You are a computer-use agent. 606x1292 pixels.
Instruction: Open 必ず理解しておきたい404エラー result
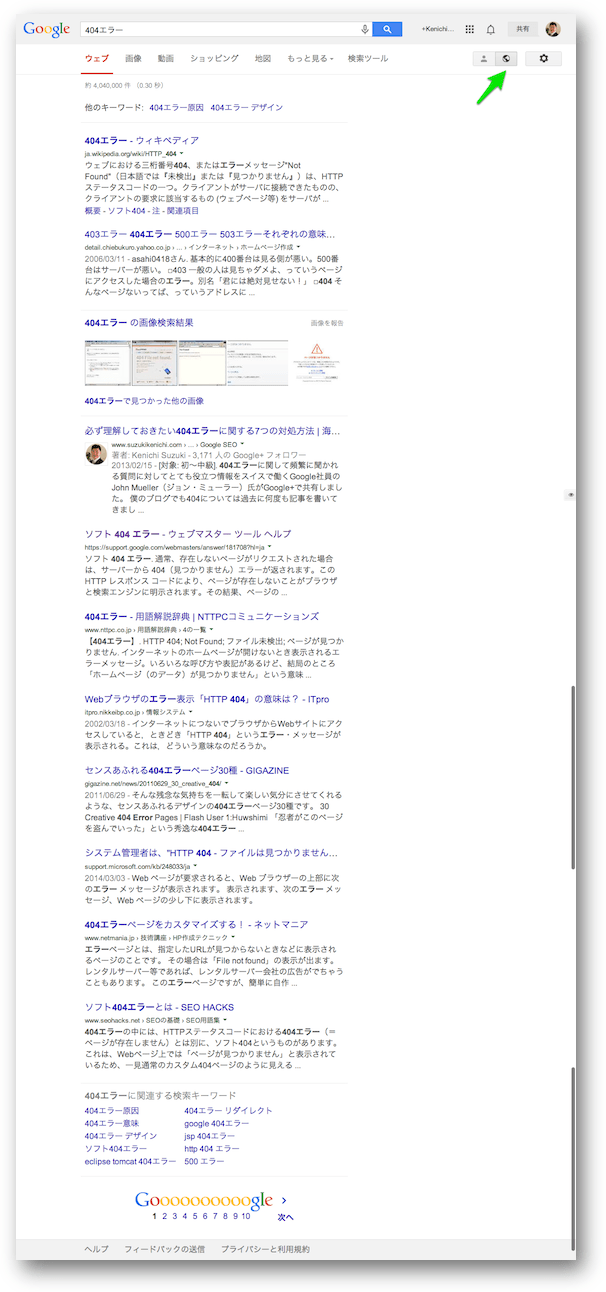(213, 431)
